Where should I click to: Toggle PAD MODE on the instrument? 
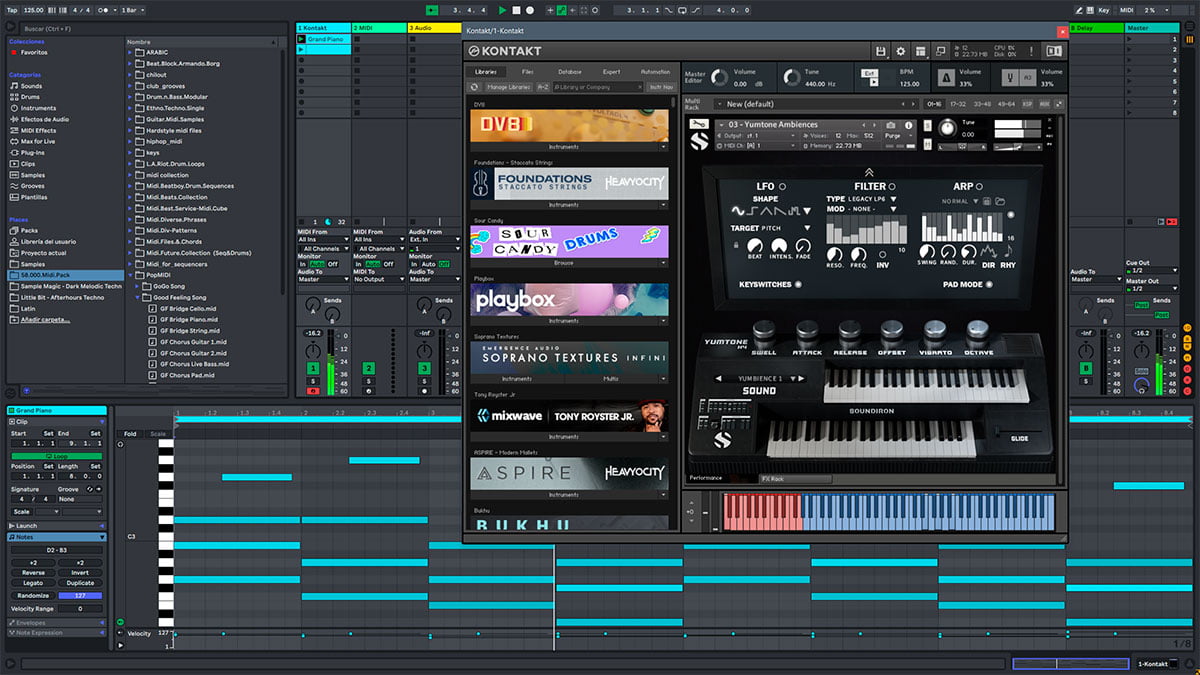tap(989, 285)
